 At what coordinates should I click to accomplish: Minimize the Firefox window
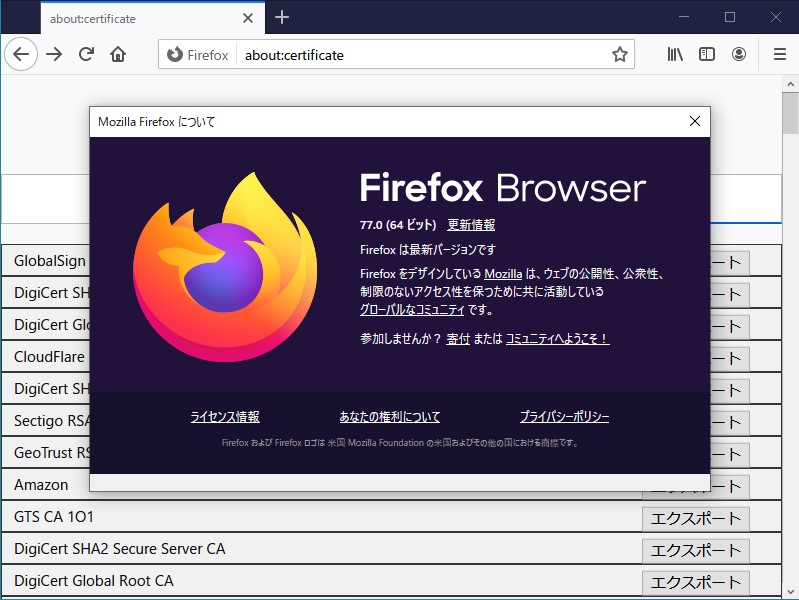coord(684,17)
